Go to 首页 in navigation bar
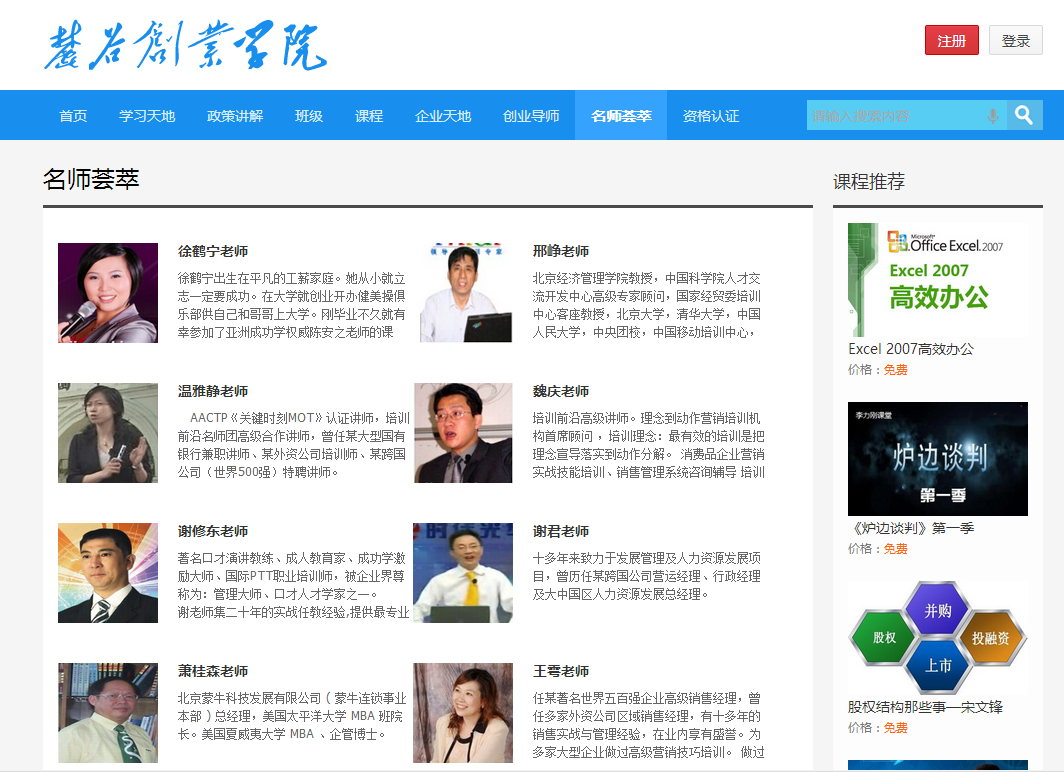The height and width of the screenshot is (772, 1064). coord(73,116)
